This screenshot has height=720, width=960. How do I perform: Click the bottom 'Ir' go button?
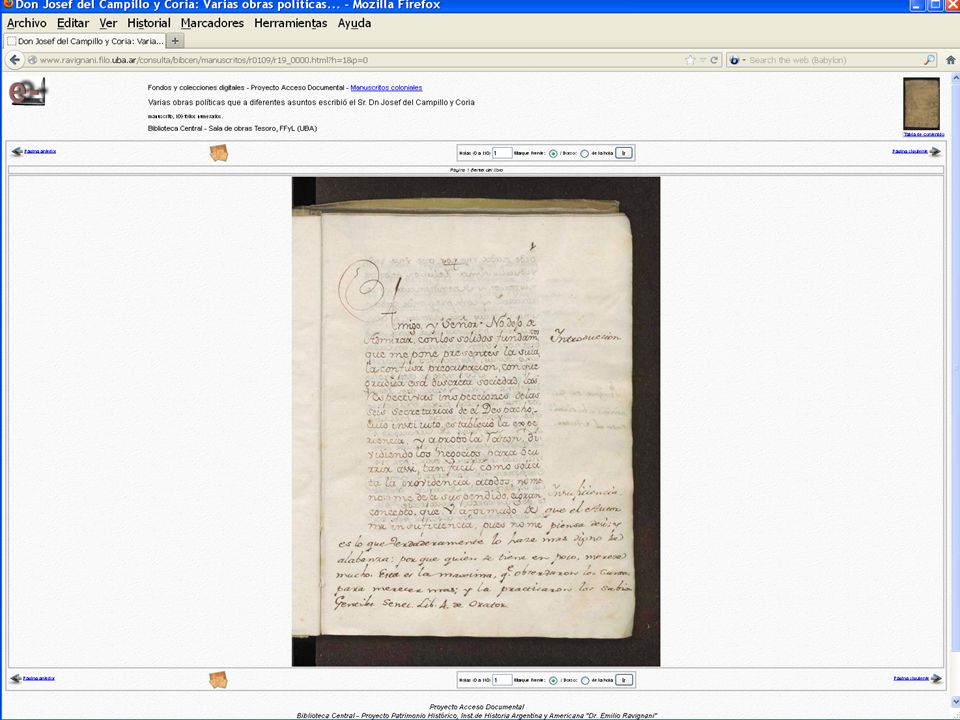[x=624, y=680]
